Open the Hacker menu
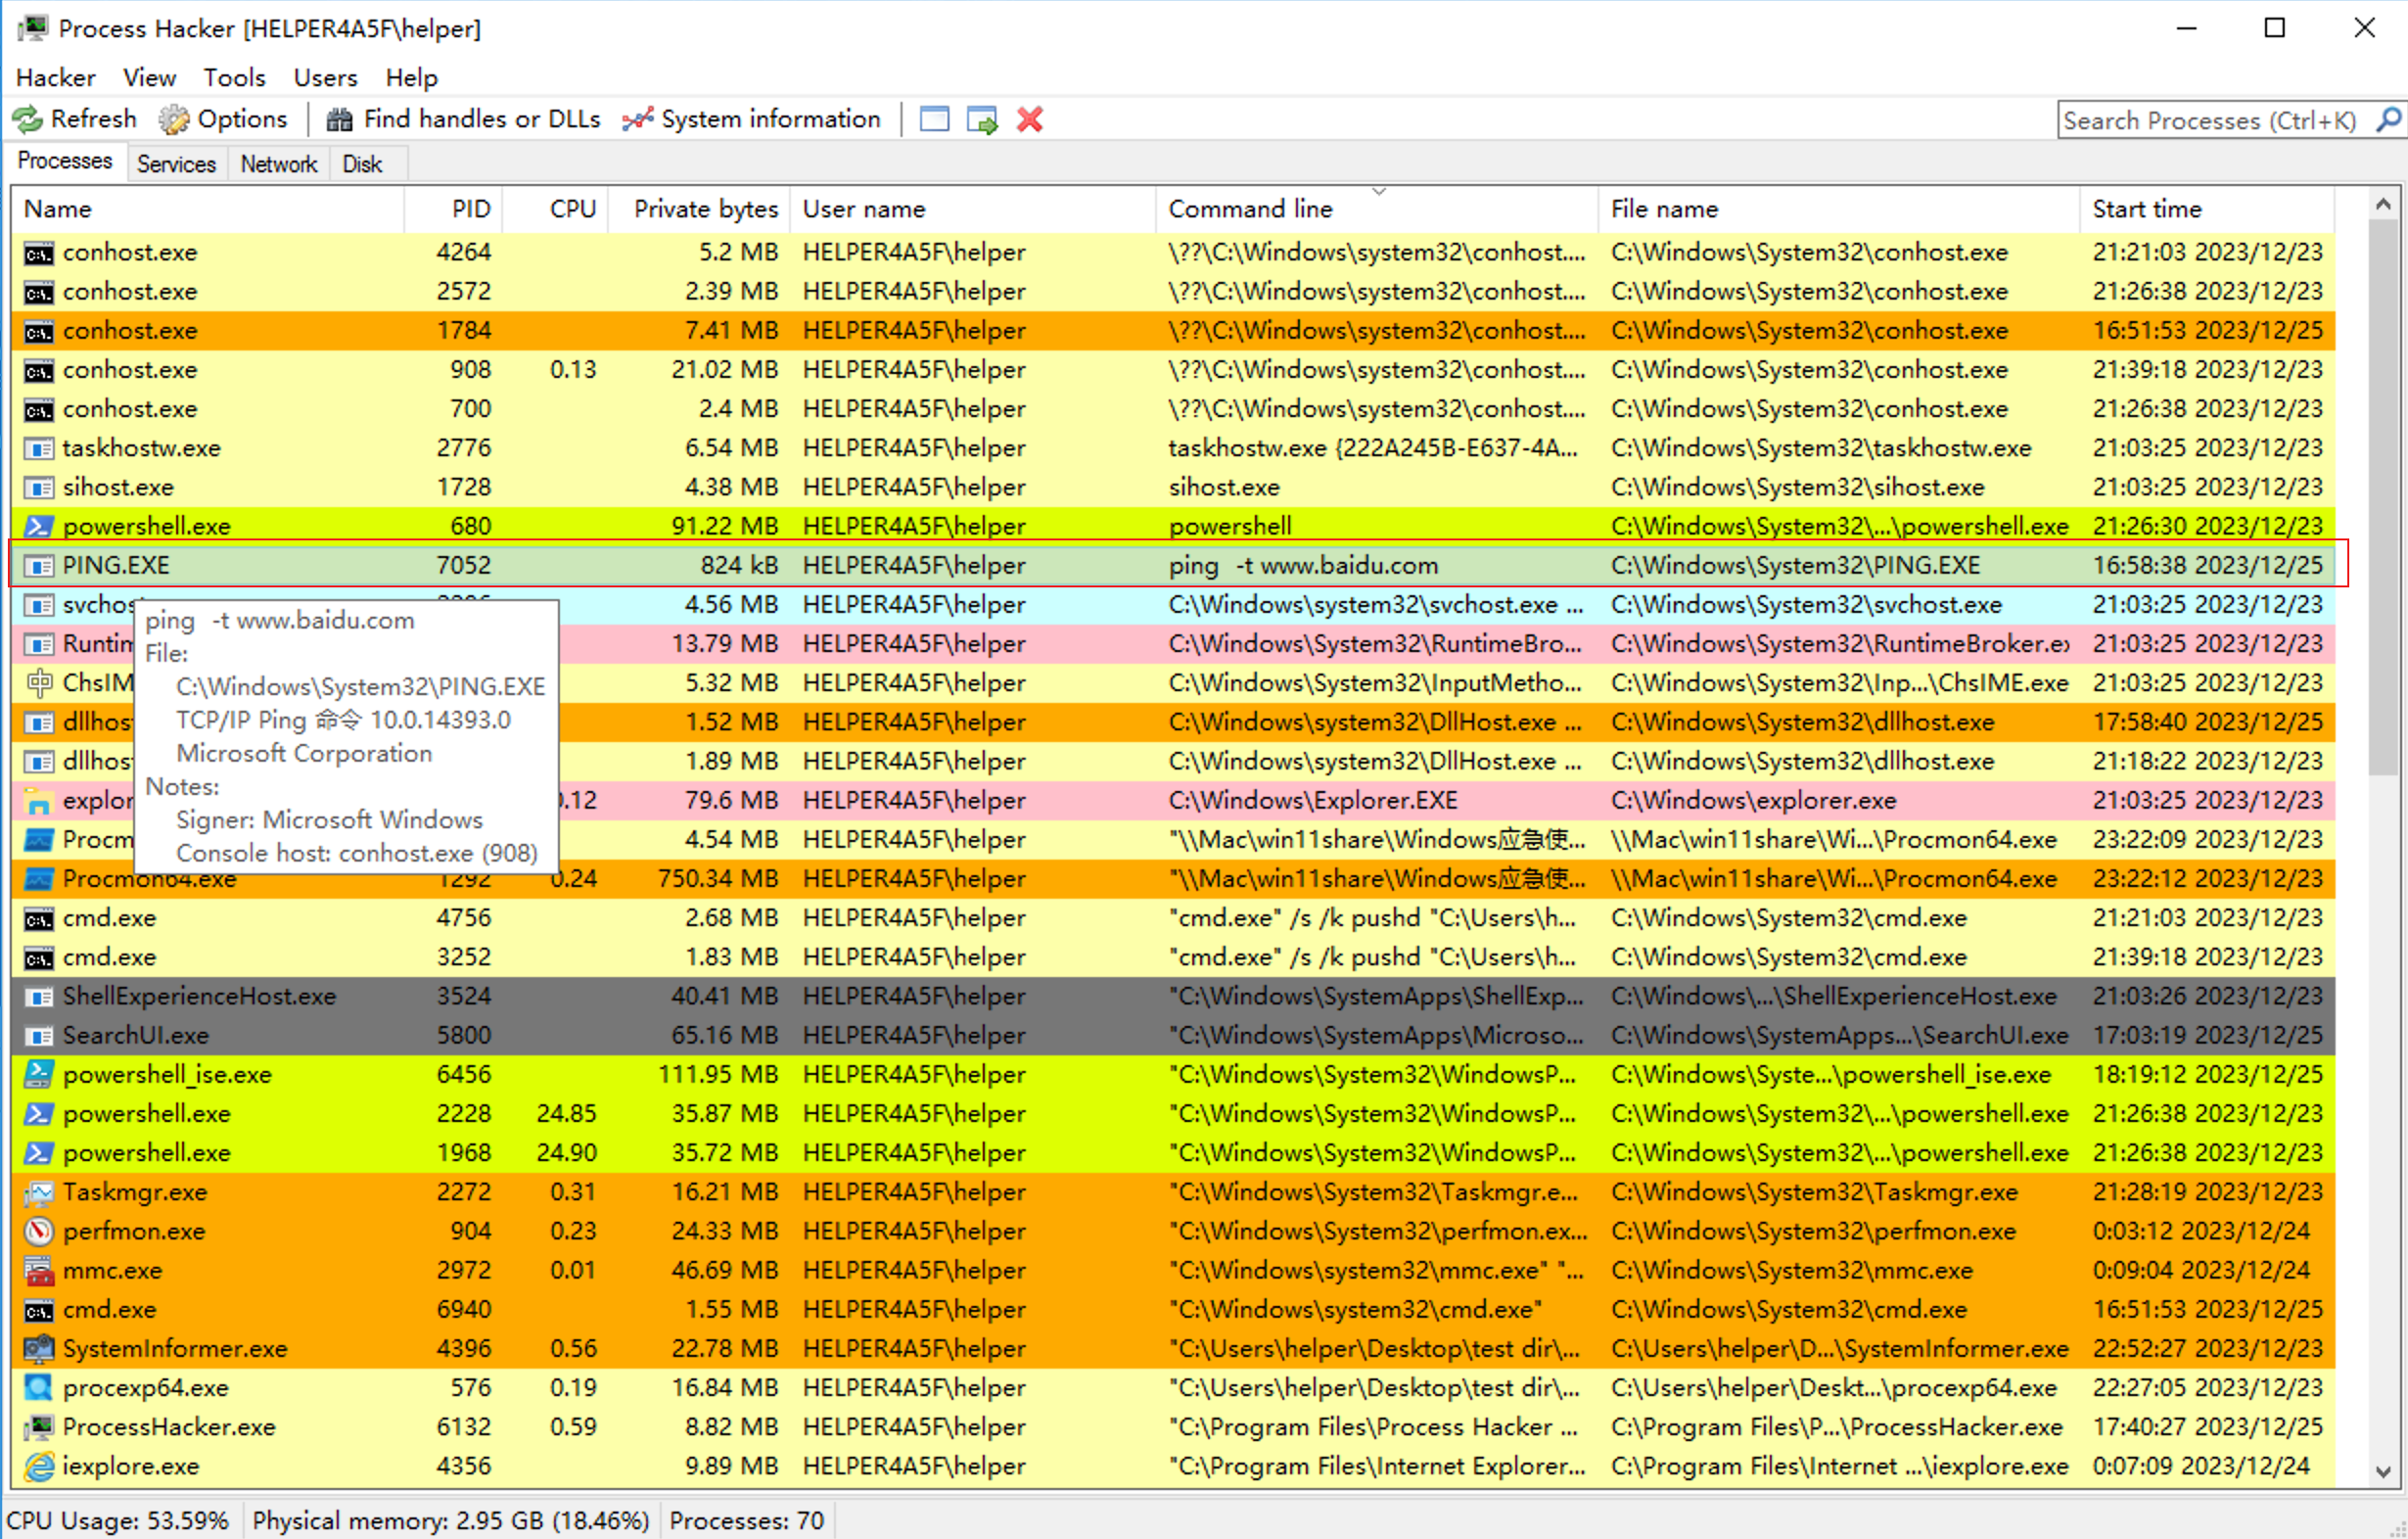This screenshot has width=2408, height=1539. click(x=55, y=78)
